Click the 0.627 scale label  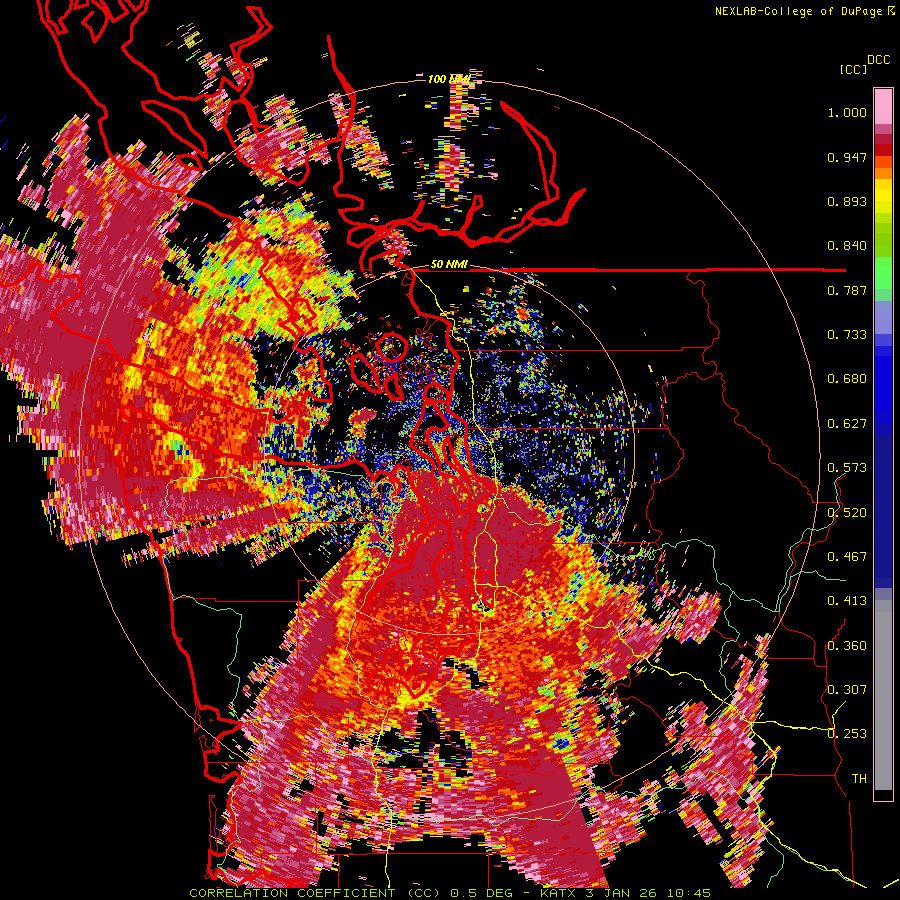pyautogui.click(x=847, y=424)
